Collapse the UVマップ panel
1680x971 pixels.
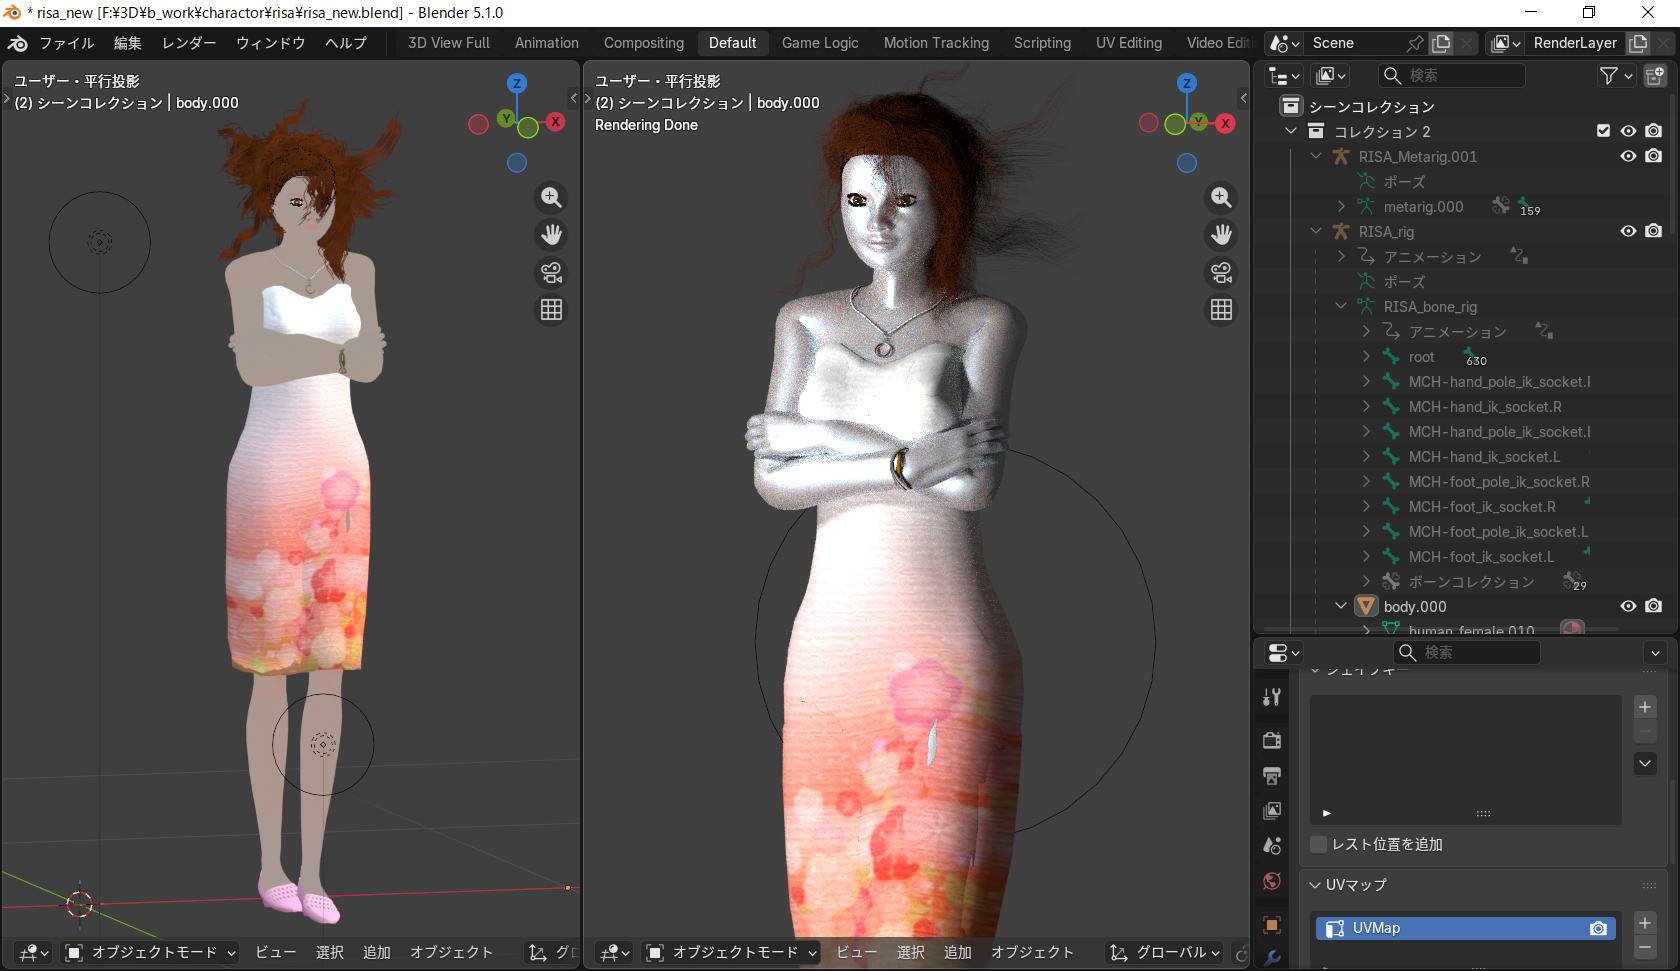[x=1316, y=885]
